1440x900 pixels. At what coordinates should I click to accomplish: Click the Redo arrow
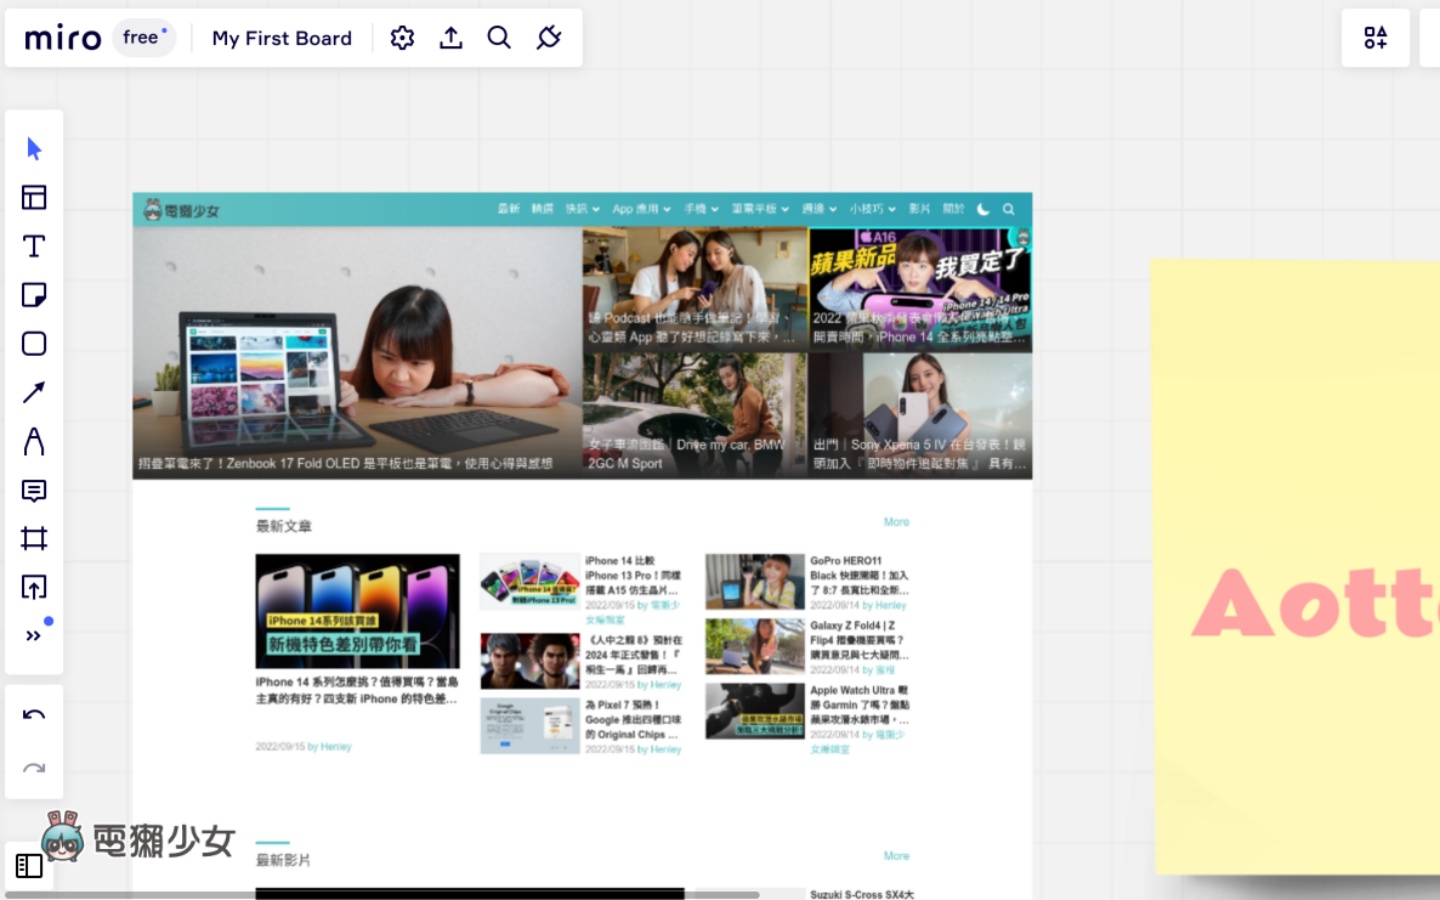click(x=34, y=768)
